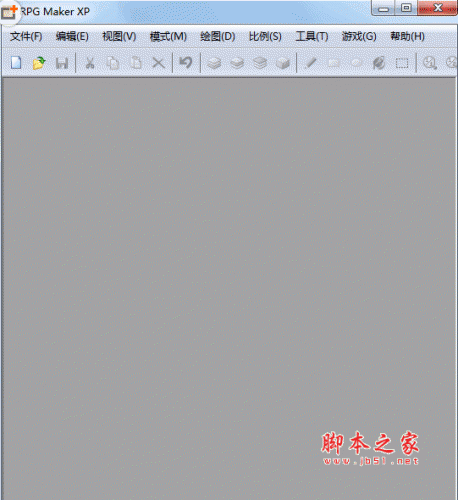Save the project using the floppy disk icon

coord(62,63)
